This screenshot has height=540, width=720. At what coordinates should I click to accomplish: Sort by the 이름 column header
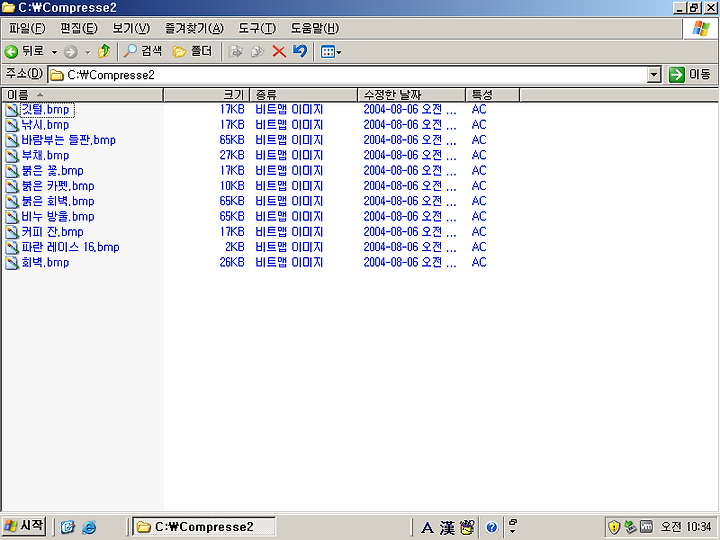83,95
